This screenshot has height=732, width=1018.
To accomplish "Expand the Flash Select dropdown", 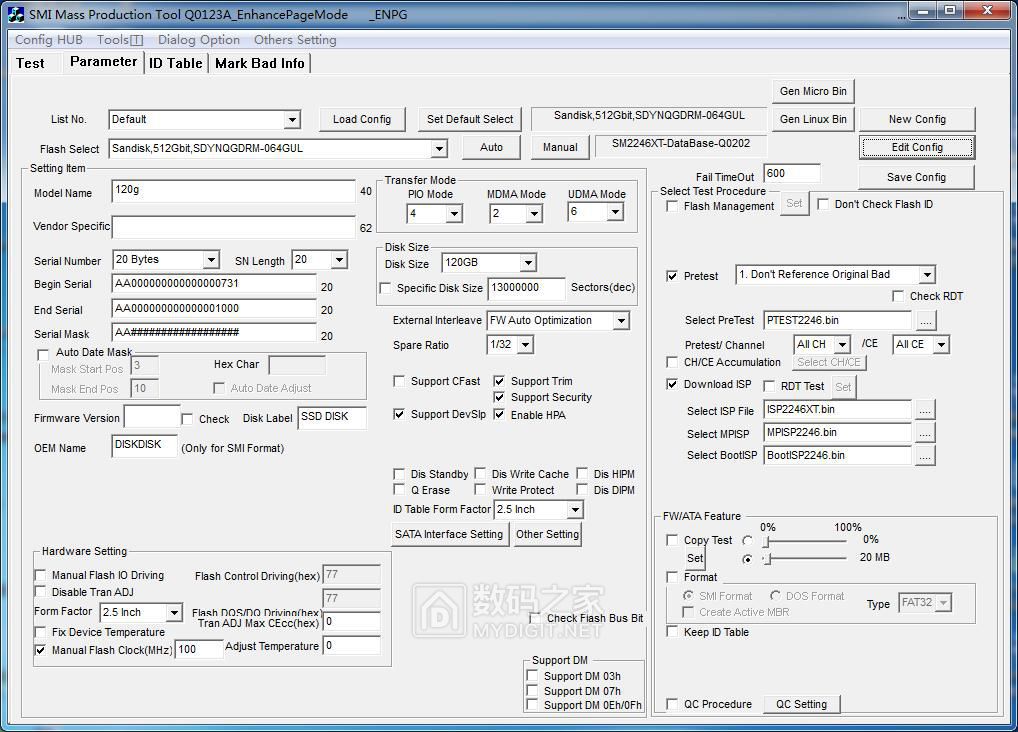I will click(438, 149).
